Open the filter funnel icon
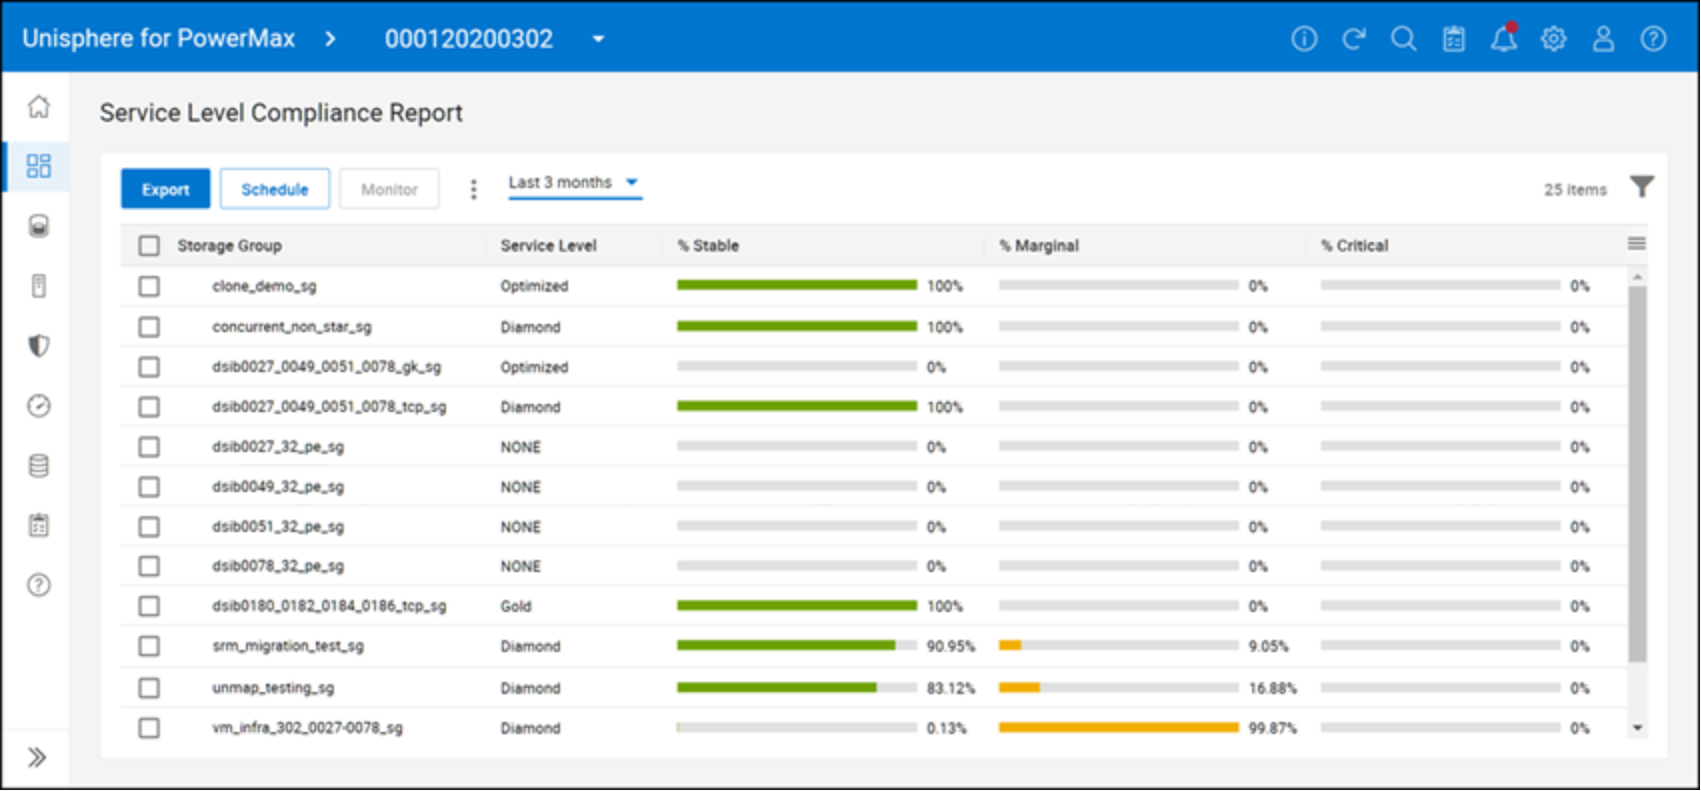Viewport: 1701px width, 791px height. tap(1642, 187)
